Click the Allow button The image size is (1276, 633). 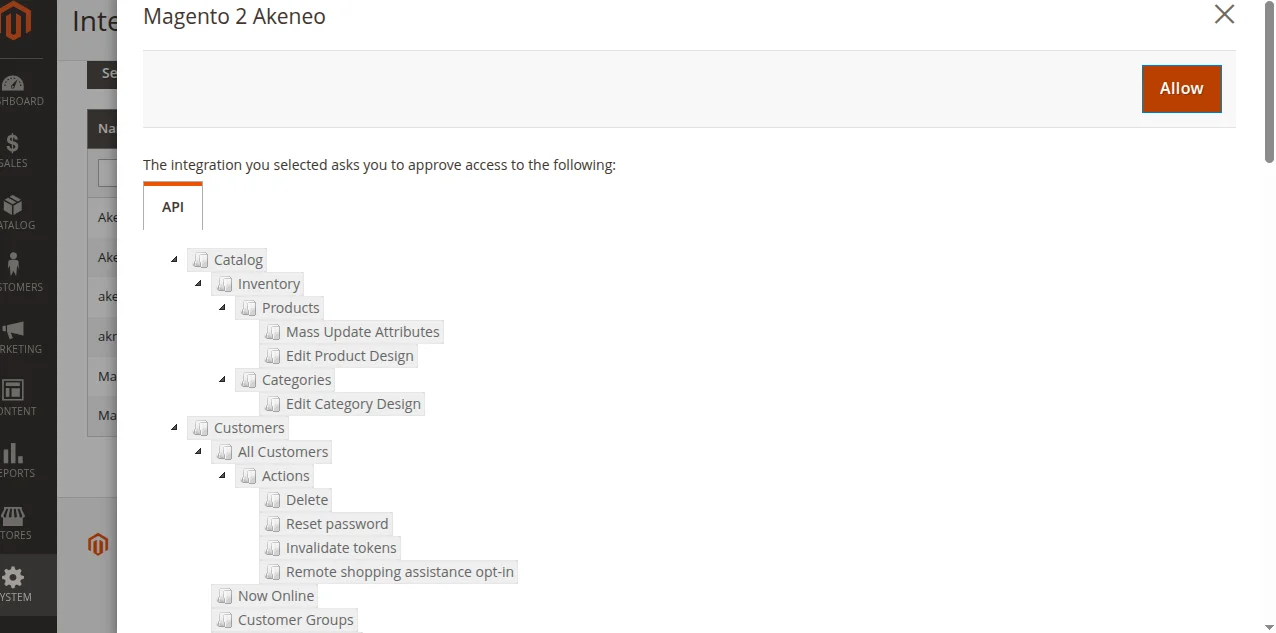(x=1181, y=88)
